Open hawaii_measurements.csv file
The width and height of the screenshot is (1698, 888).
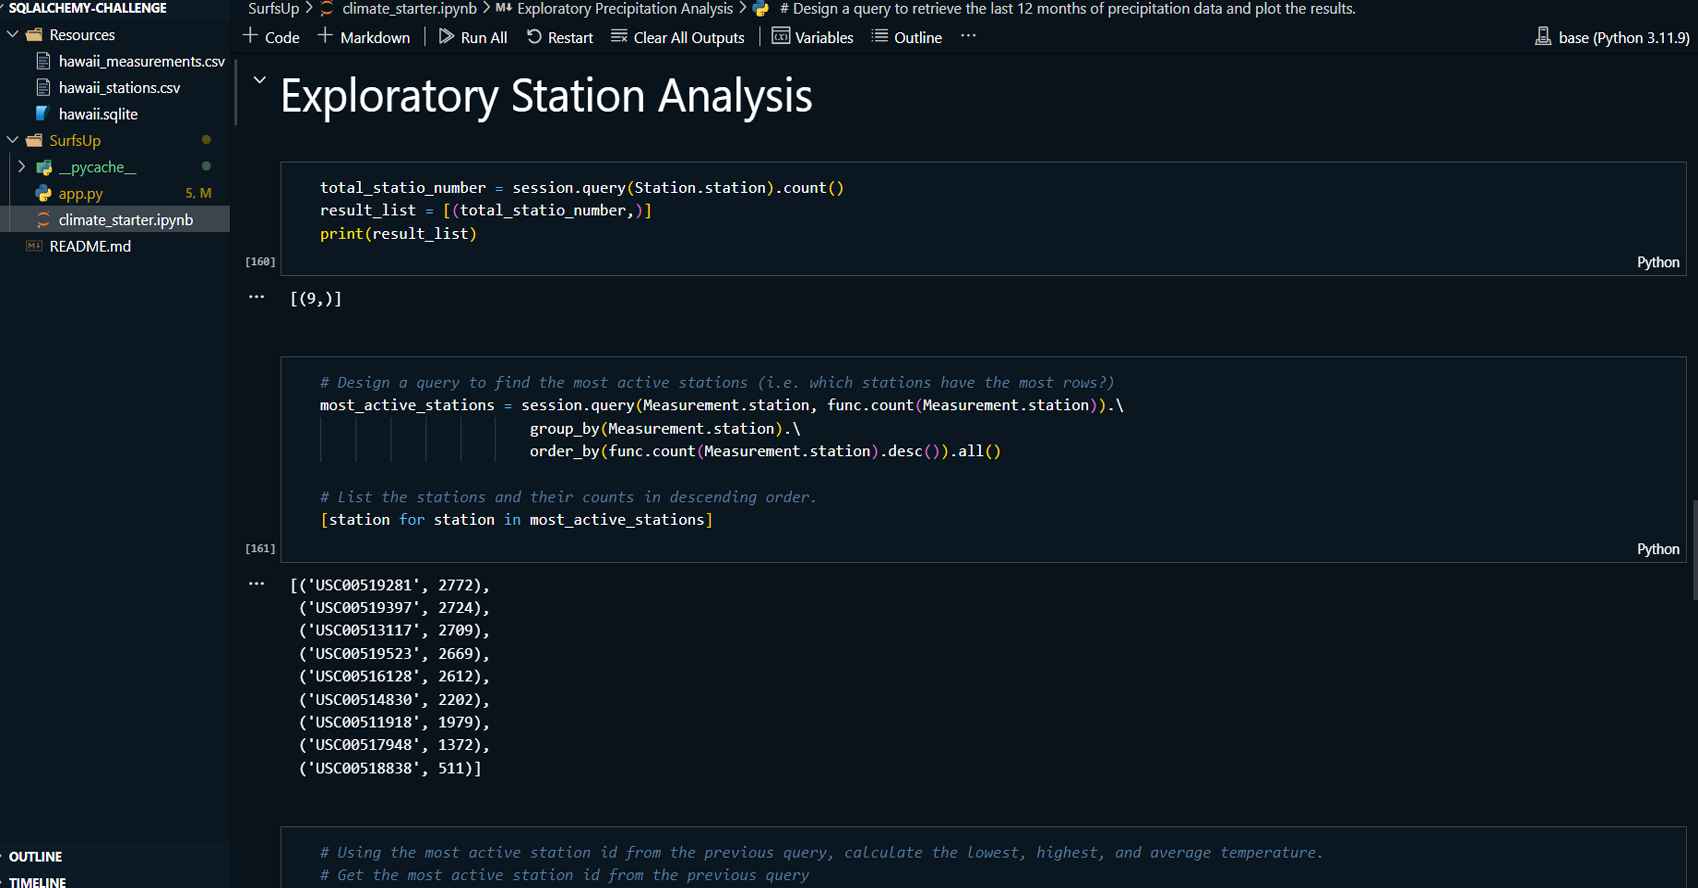tap(141, 61)
